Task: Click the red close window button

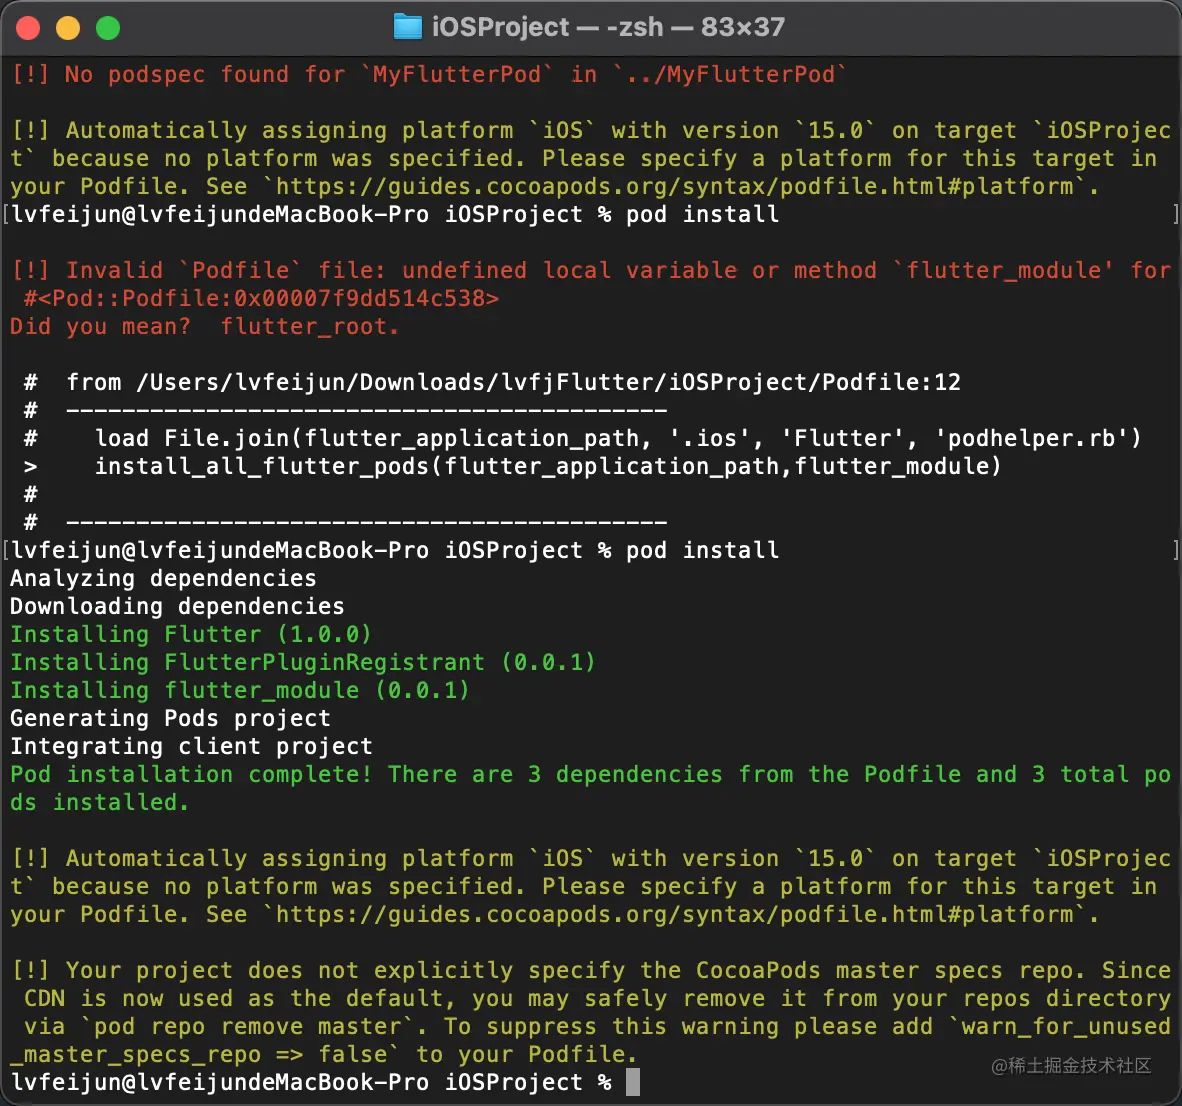Action: pyautogui.click(x=28, y=28)
